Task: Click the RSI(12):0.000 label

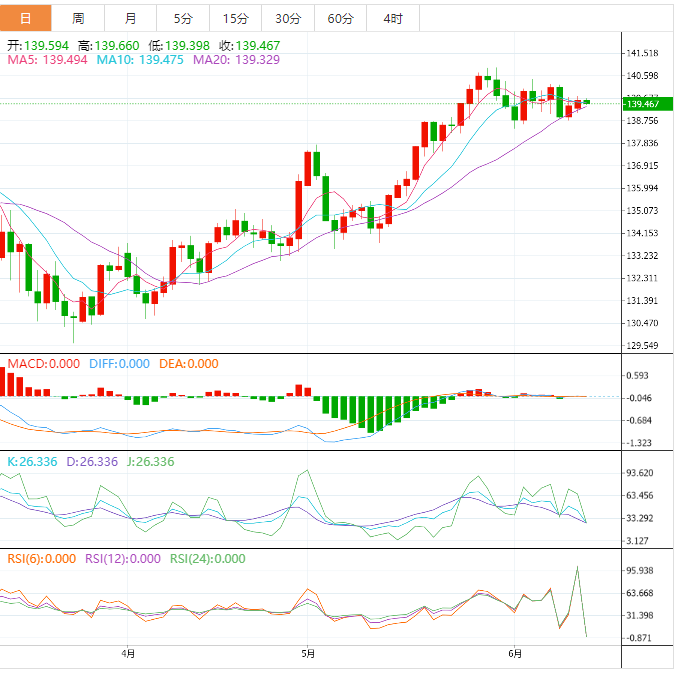Action: pyautogui.click(x=123, y=558)
